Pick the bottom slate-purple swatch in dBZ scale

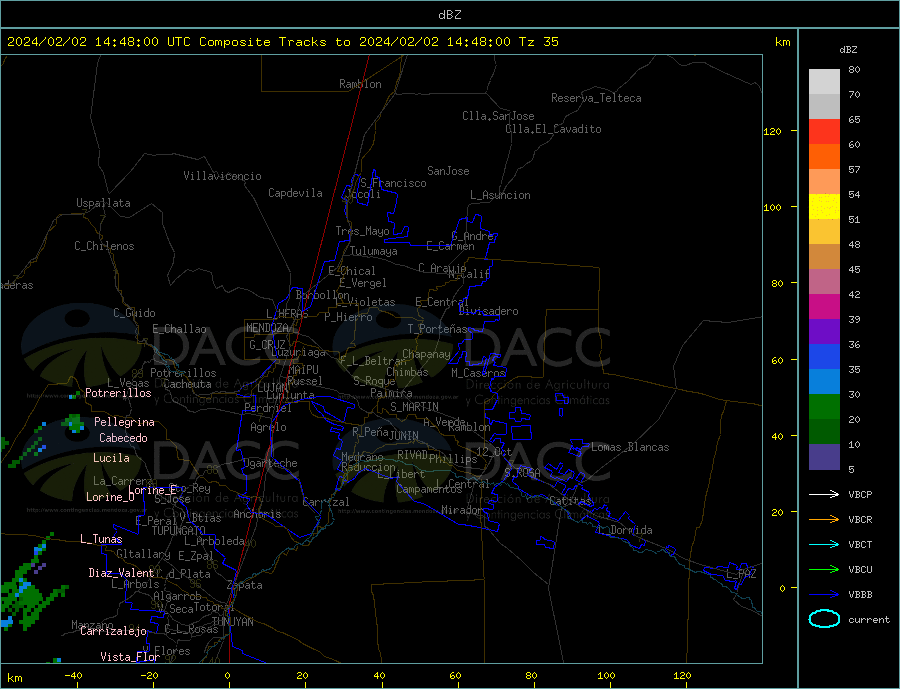(824, 457)
